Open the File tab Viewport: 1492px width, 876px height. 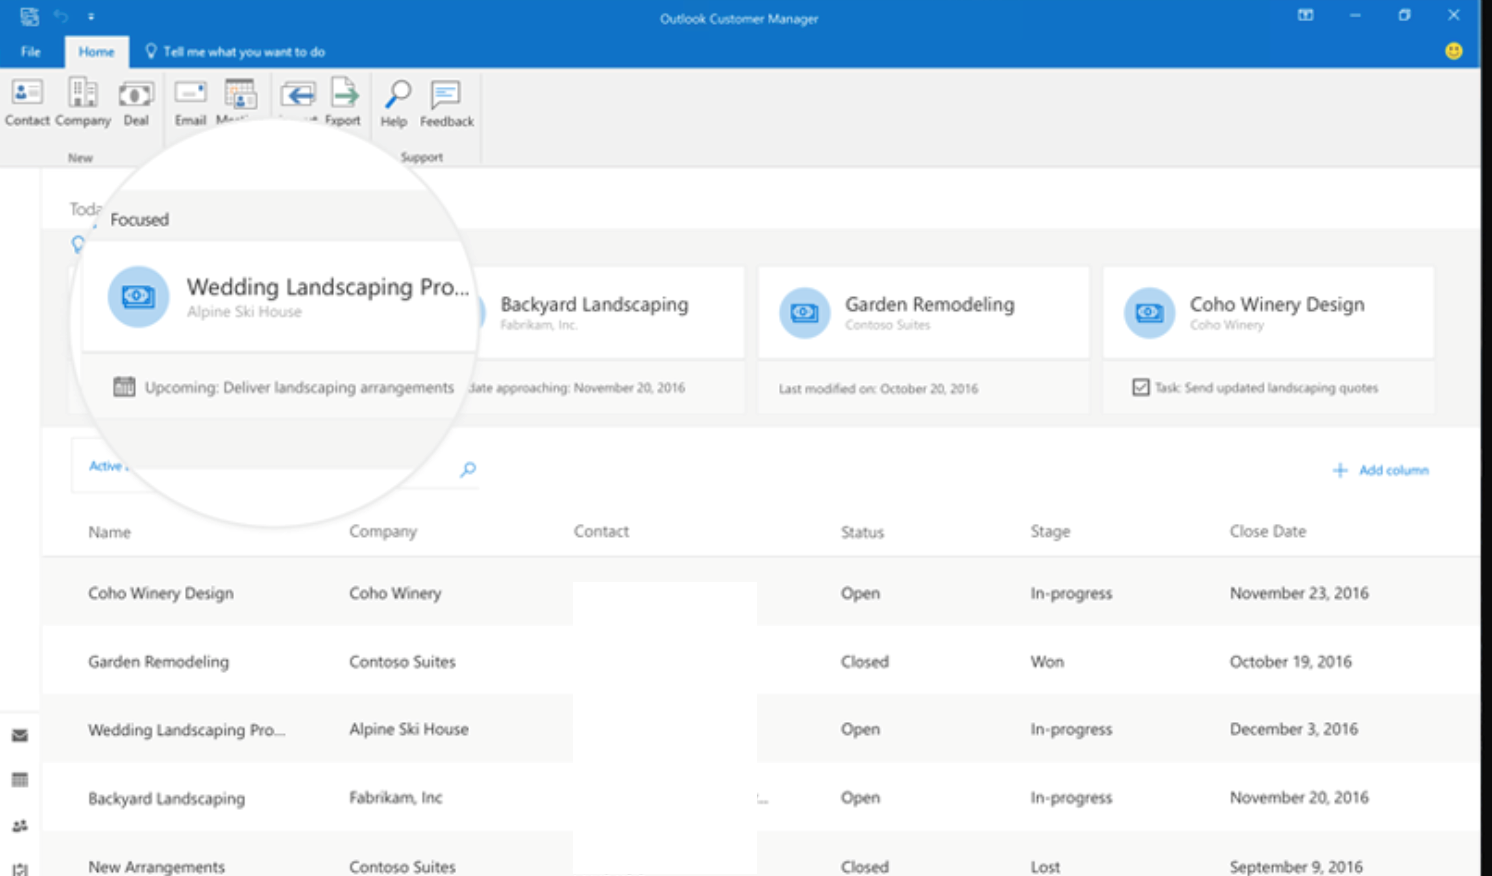(x=31, y=51)
